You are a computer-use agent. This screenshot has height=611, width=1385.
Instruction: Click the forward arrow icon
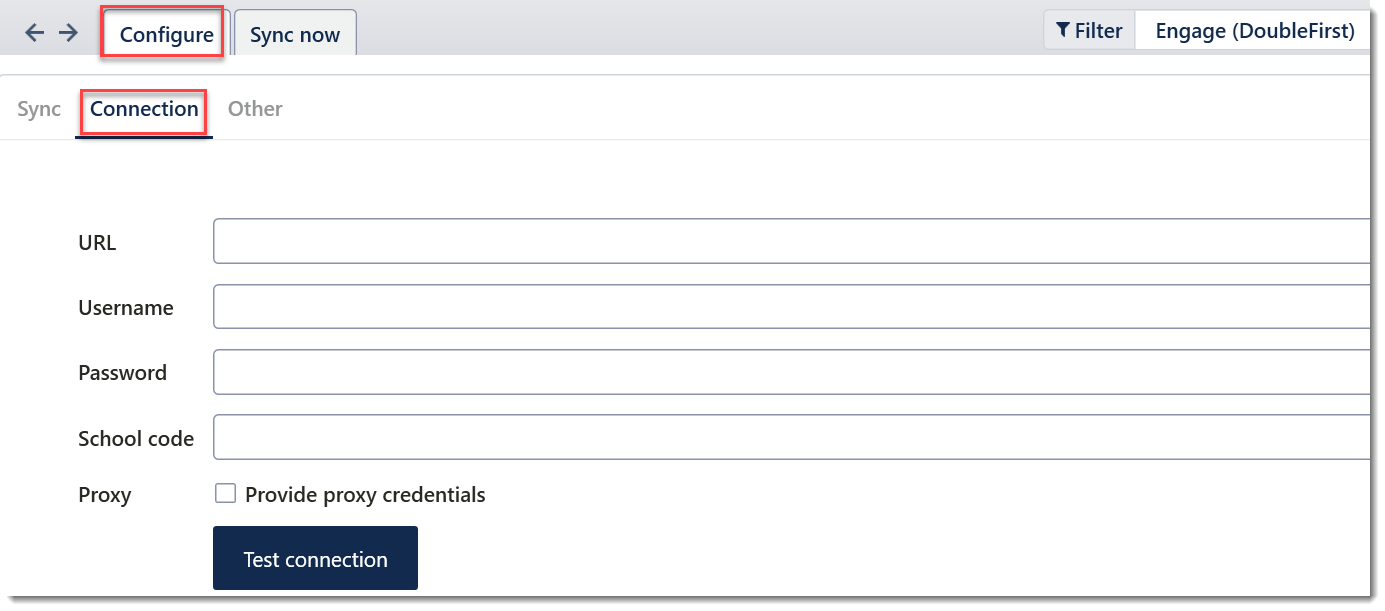[x=68, y=33]
